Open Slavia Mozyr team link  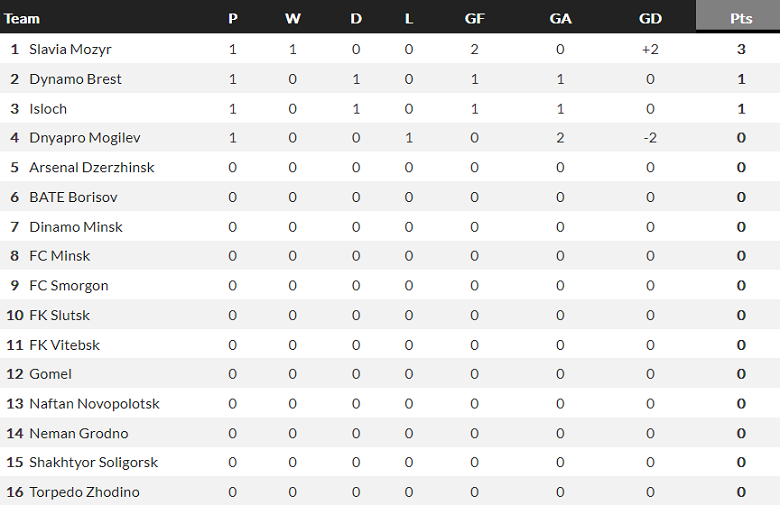coord(70,49)
